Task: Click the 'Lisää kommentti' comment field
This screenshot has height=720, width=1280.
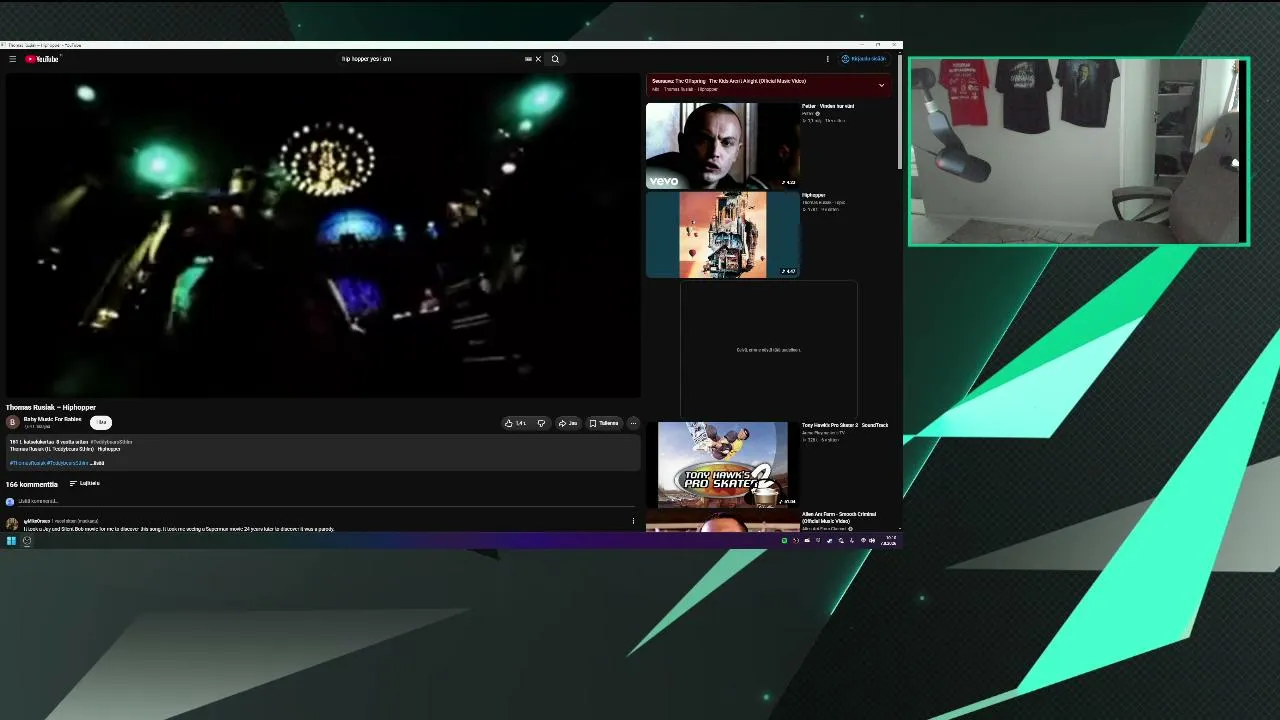Action: click(x=325, y=501)
